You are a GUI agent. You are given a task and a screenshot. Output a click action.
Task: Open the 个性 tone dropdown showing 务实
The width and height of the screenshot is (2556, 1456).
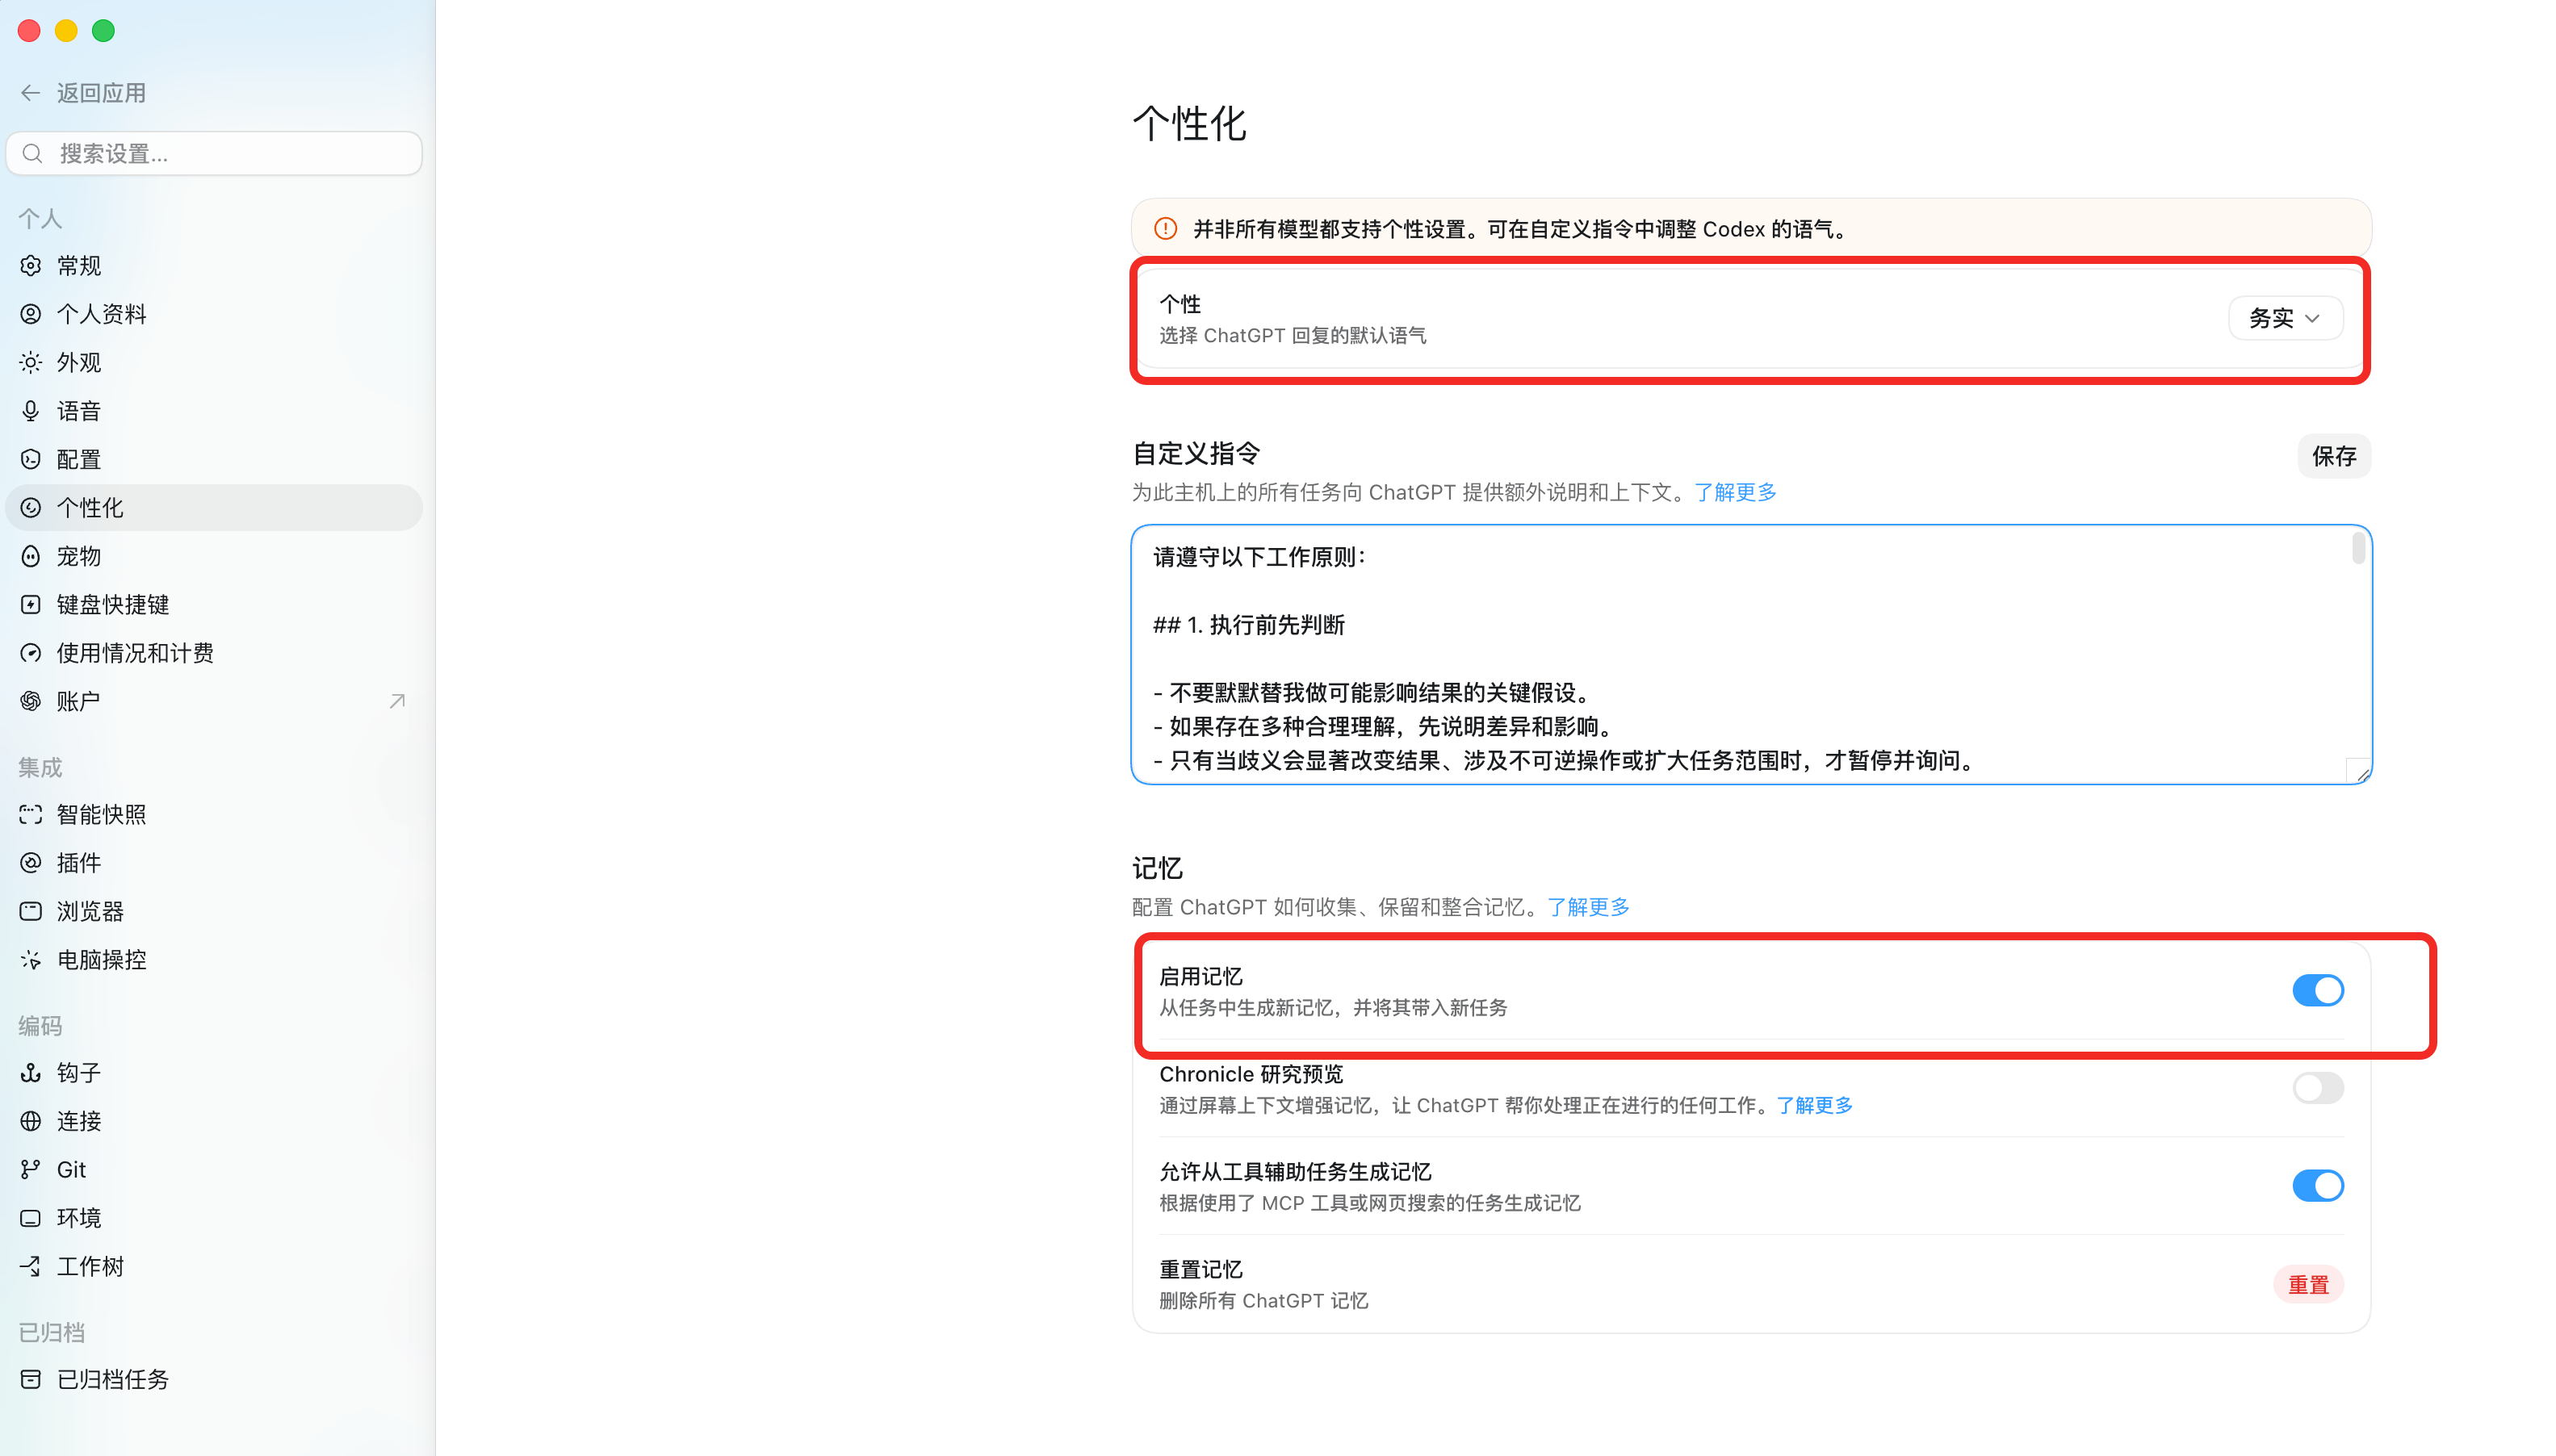tap(2285, 318)
